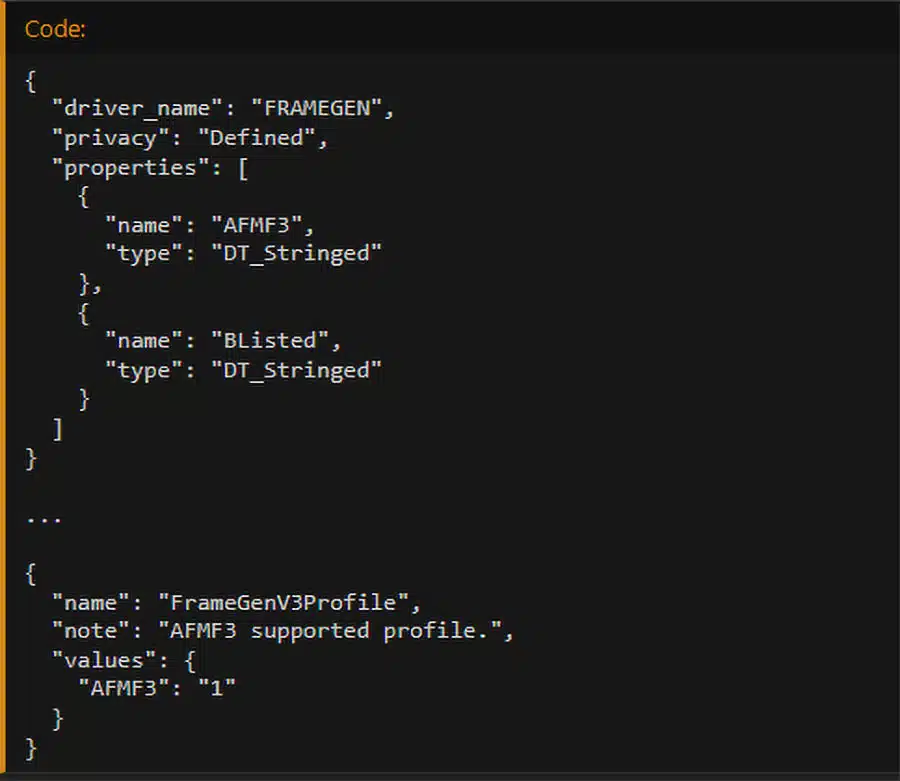This screenshot has width=900, height=781.
Task: Click the orange "Code:" header label
Action: tap(55, 29)
